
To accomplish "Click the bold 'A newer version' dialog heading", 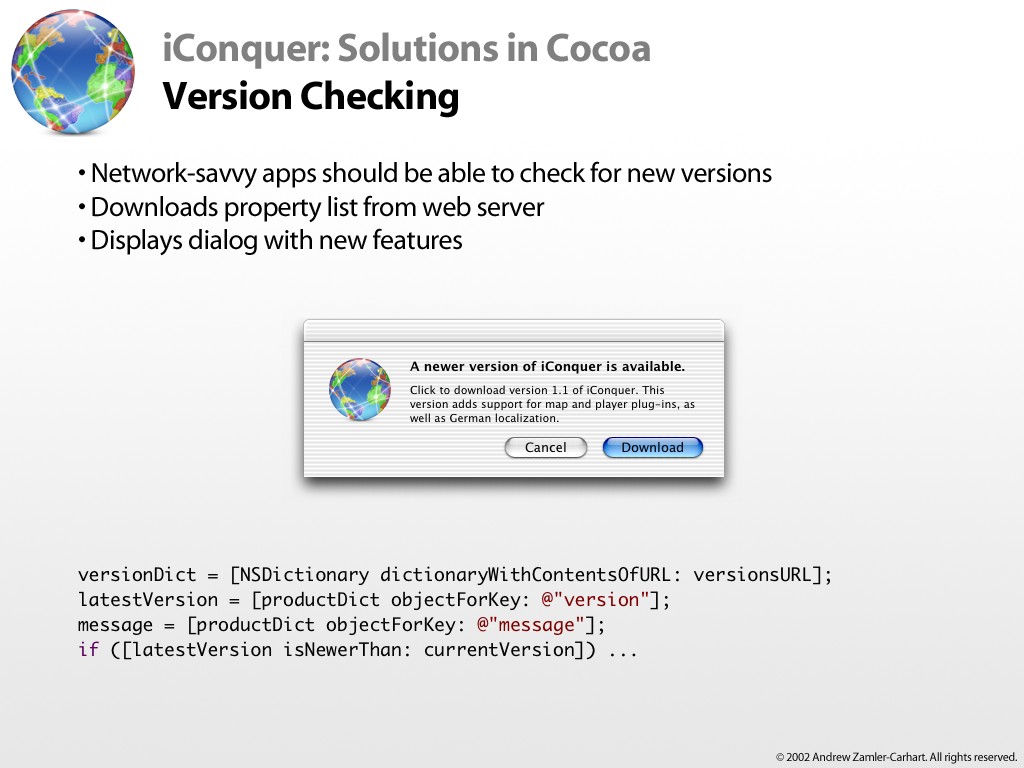I will (x=547, y=367).
